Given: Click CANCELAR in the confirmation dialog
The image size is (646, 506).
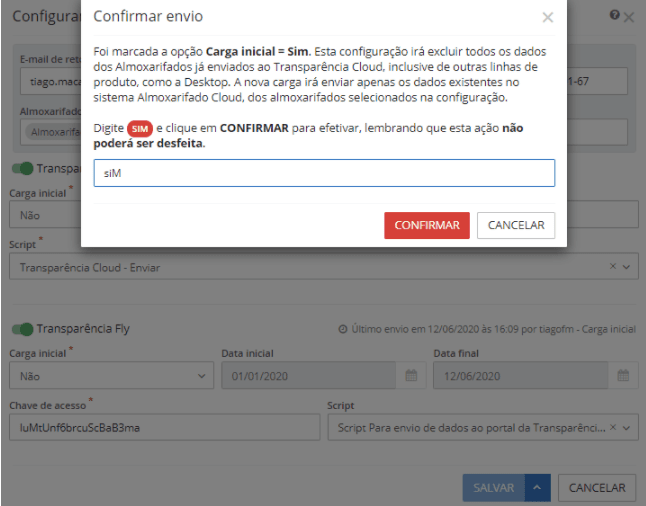Looking at the screenshot, I should (515, 225).
